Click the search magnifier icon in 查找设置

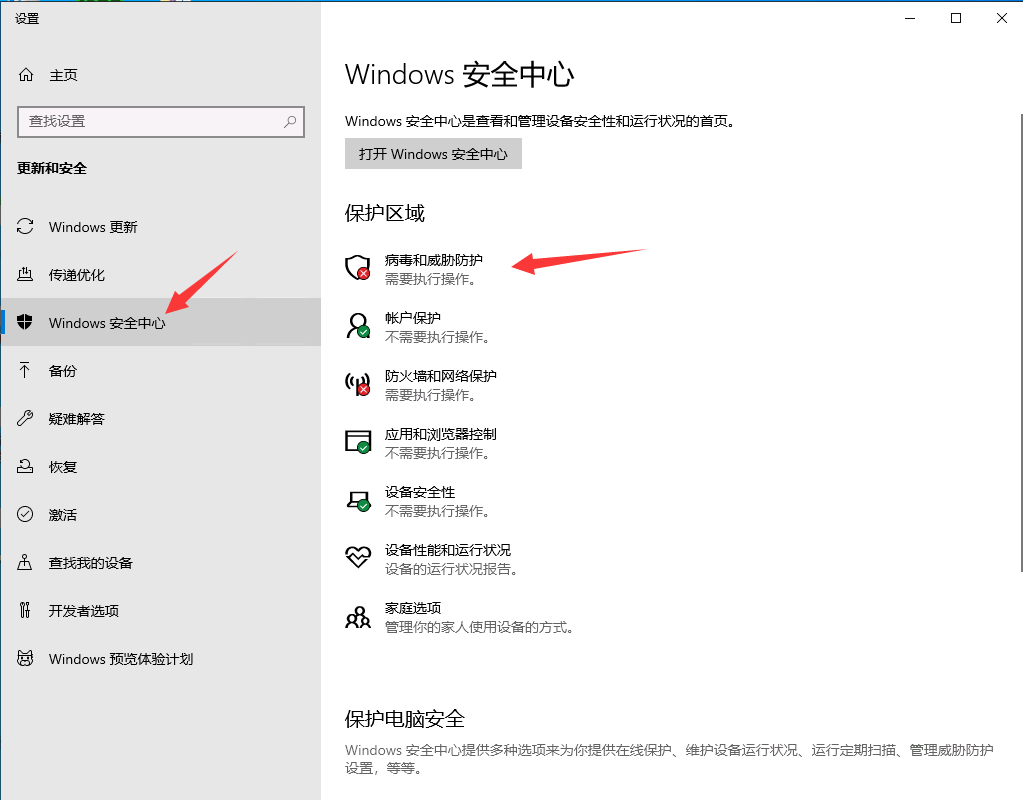pos(290,121)
